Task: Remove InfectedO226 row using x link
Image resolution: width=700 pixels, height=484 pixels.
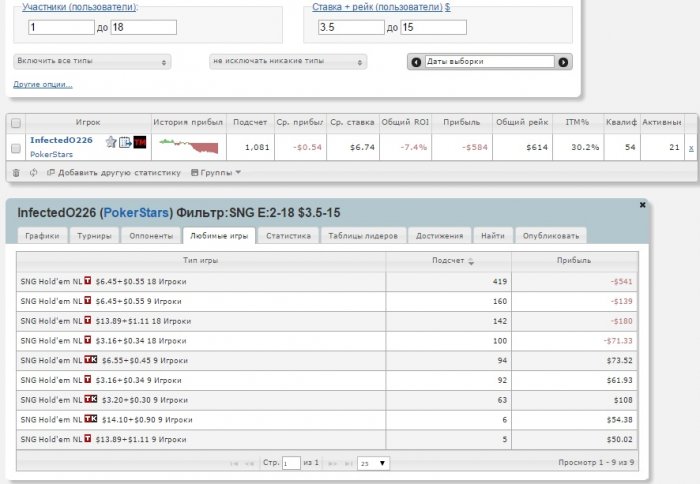Action: (x=691, y=148)
